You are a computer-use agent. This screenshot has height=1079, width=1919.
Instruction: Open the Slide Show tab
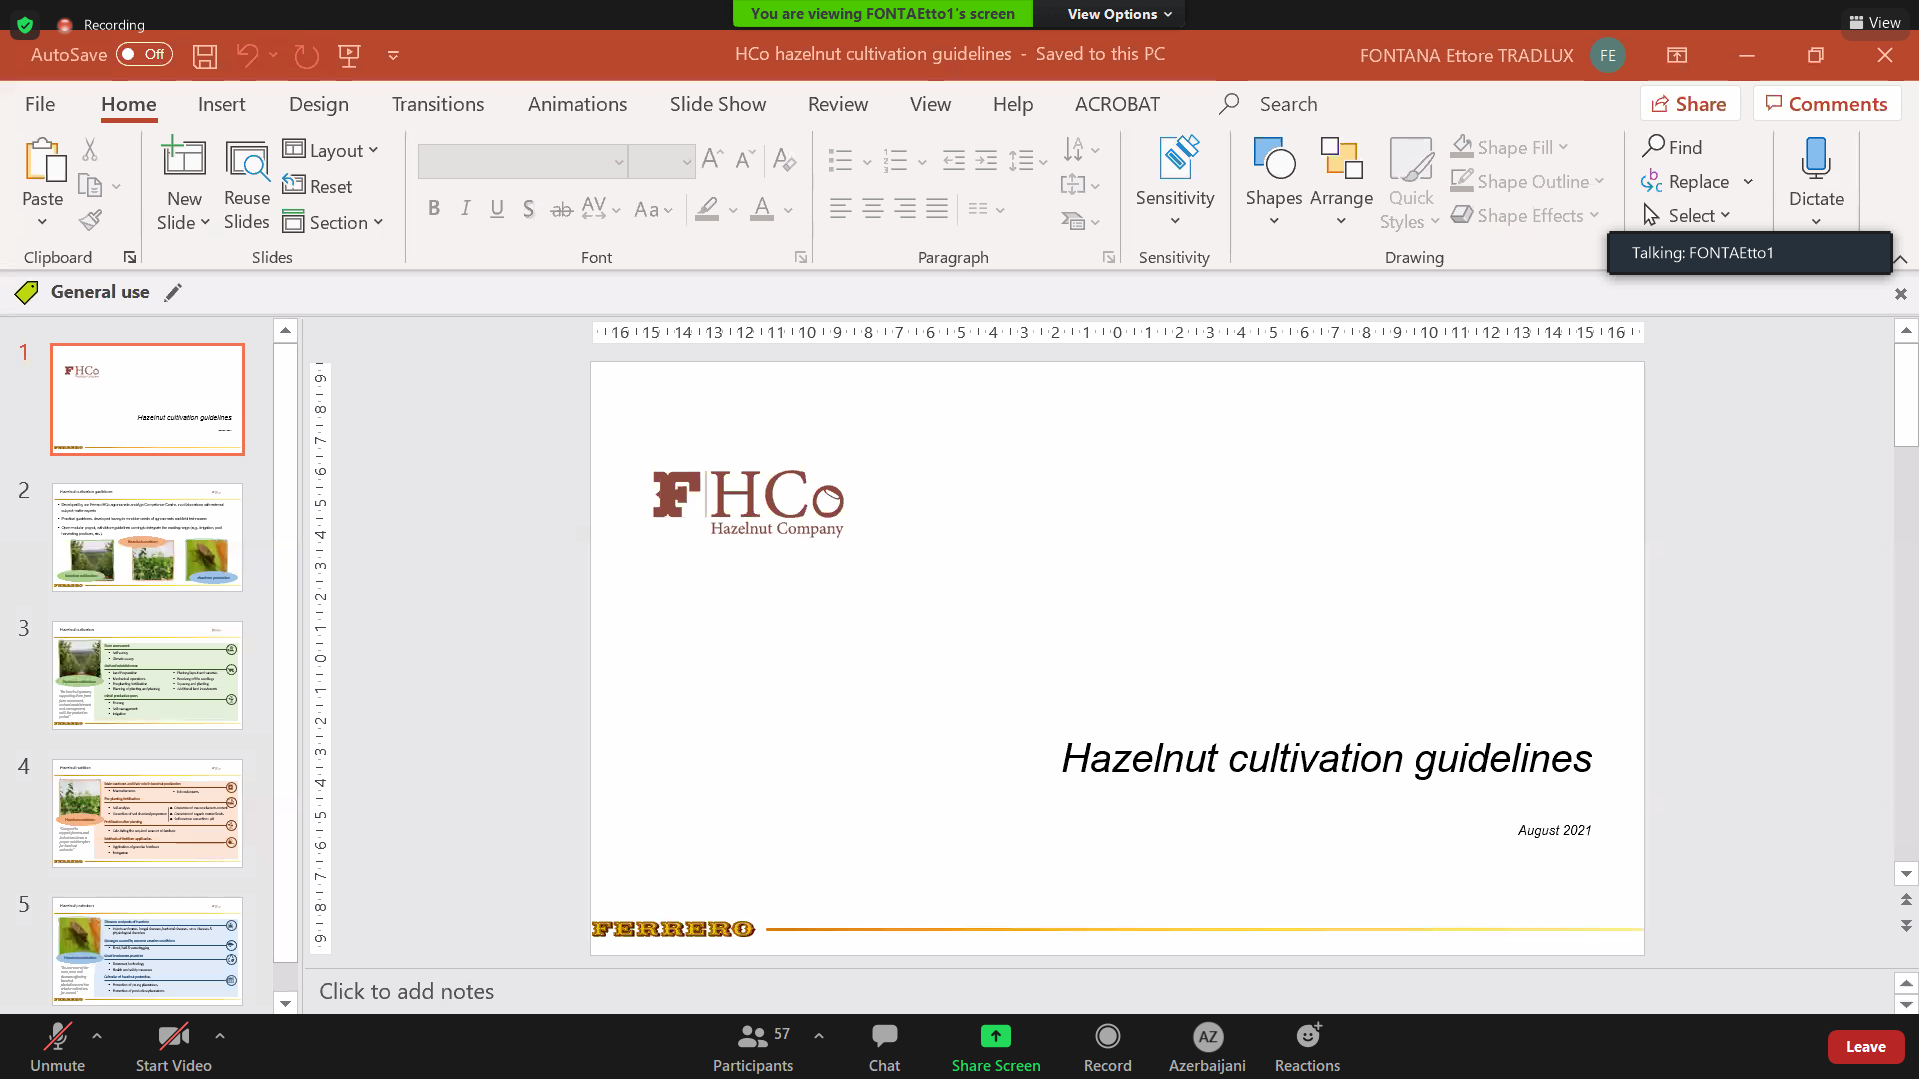click(718, 104)
